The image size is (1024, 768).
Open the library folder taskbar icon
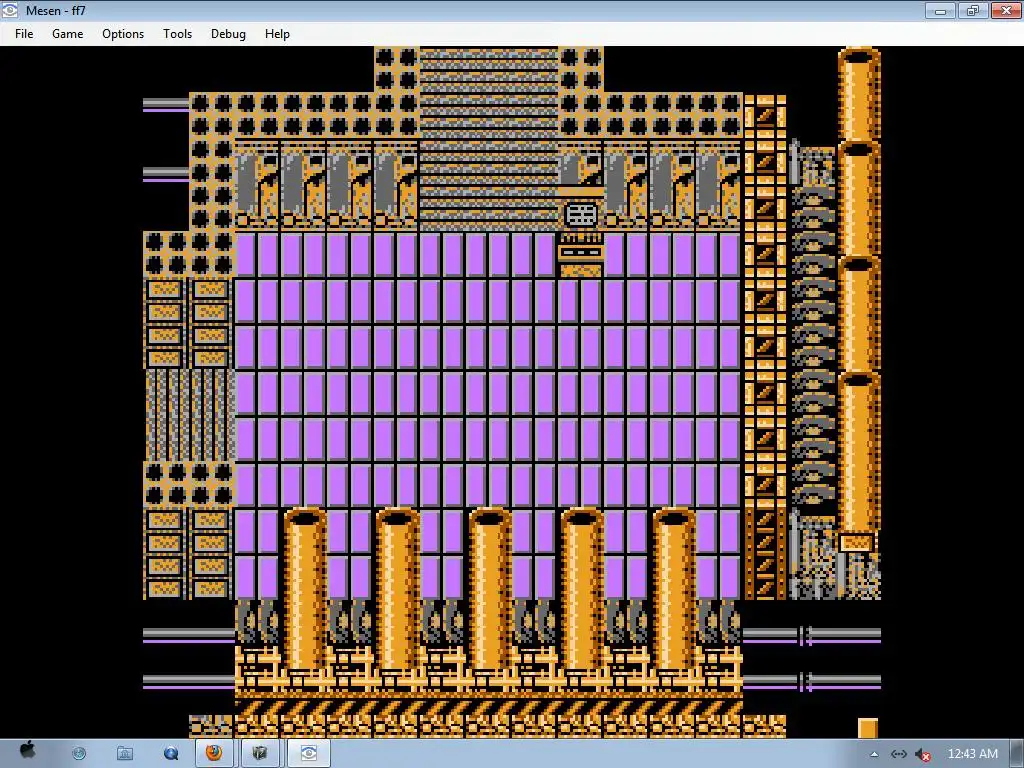coord(125,754)
